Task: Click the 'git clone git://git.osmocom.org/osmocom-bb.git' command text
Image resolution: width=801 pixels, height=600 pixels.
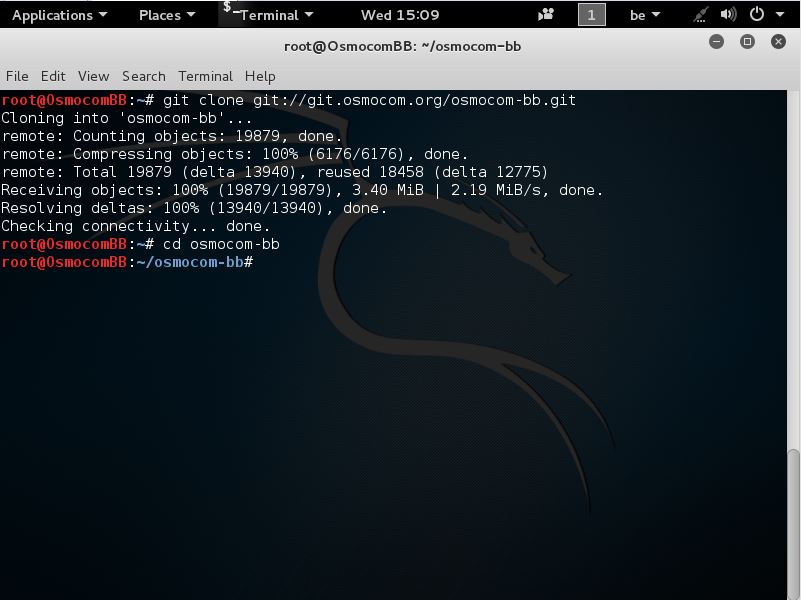Action: point(369,100)
